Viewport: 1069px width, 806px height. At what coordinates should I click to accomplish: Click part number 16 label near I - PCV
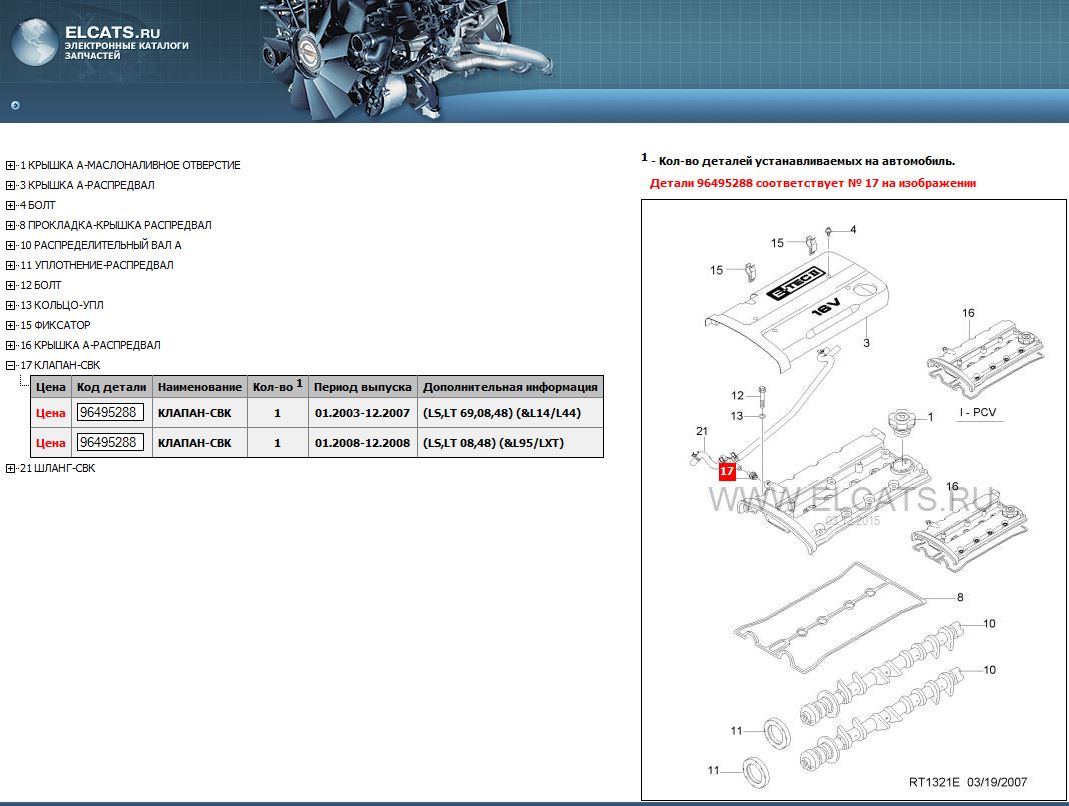click(967, 314)
